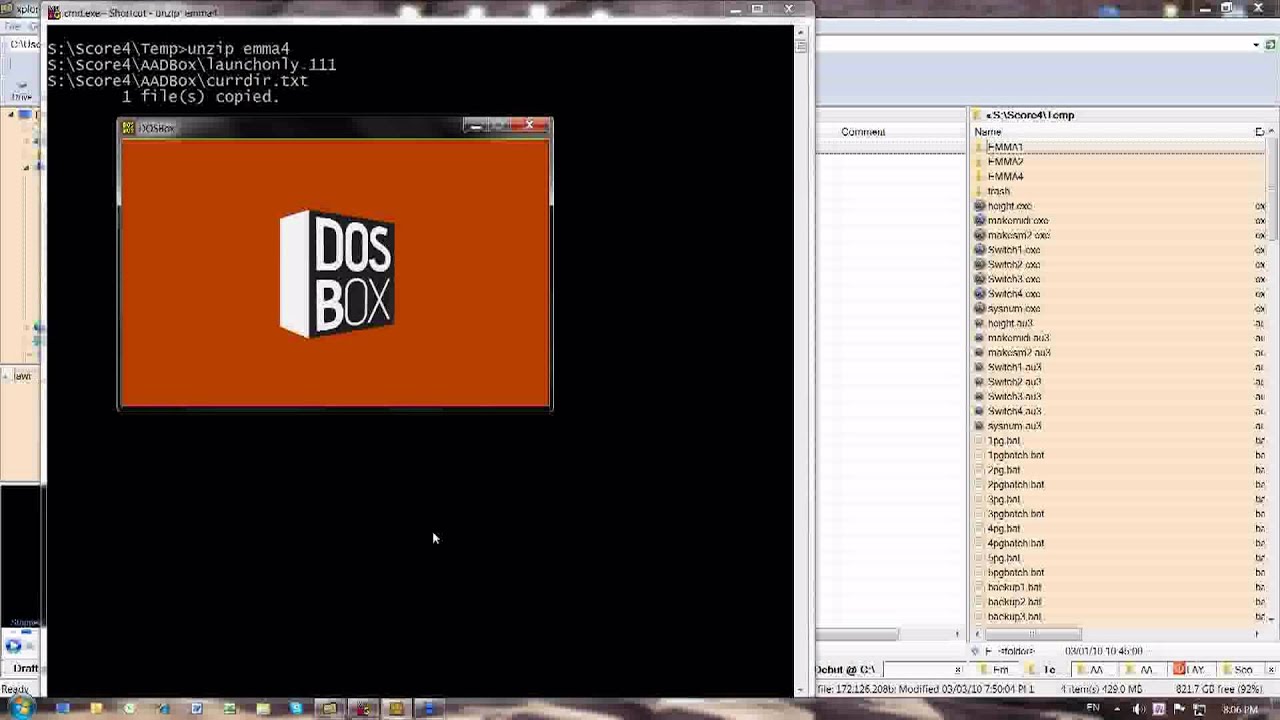Select the backup2.bat file

1014,602
